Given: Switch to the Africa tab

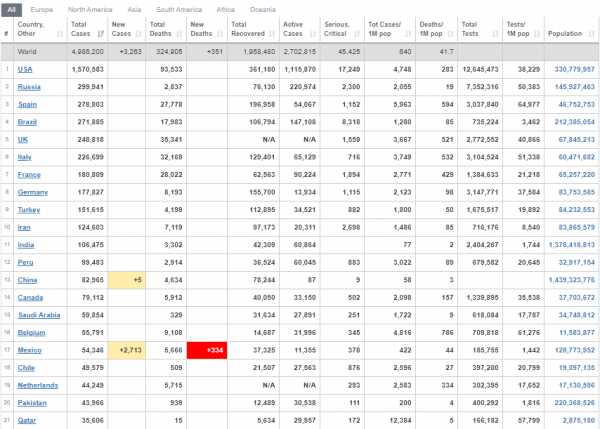Looking at the screenshot, I should point(225,10).
